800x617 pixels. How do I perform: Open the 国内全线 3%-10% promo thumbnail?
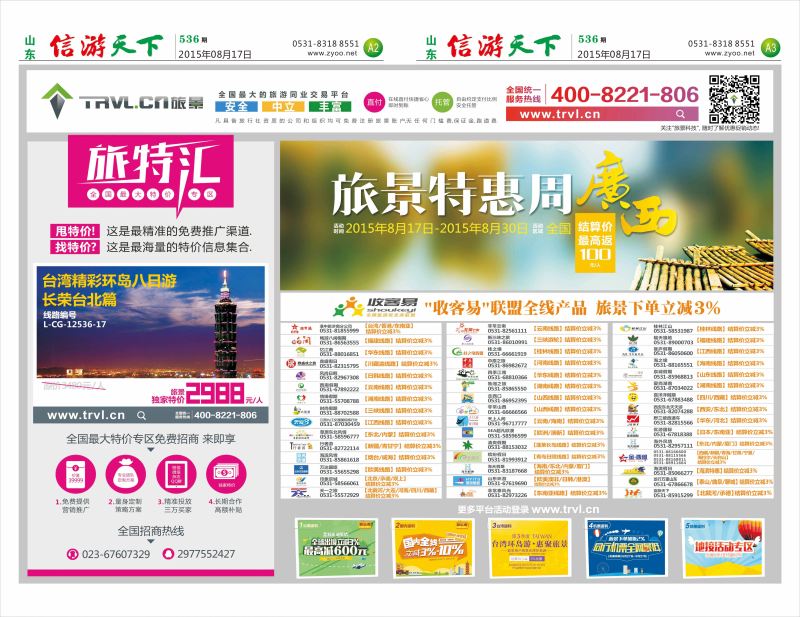coord(433,548)
